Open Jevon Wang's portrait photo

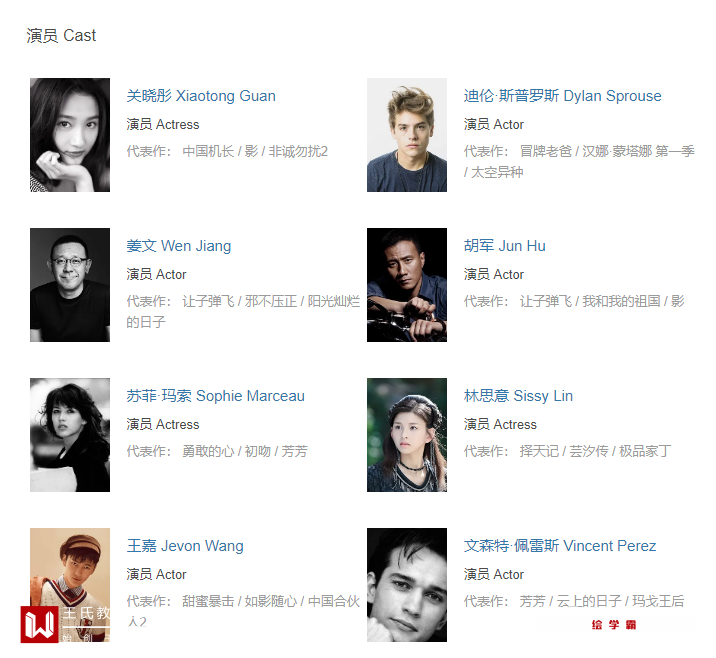pyautogui.click(x=70, y=585)
